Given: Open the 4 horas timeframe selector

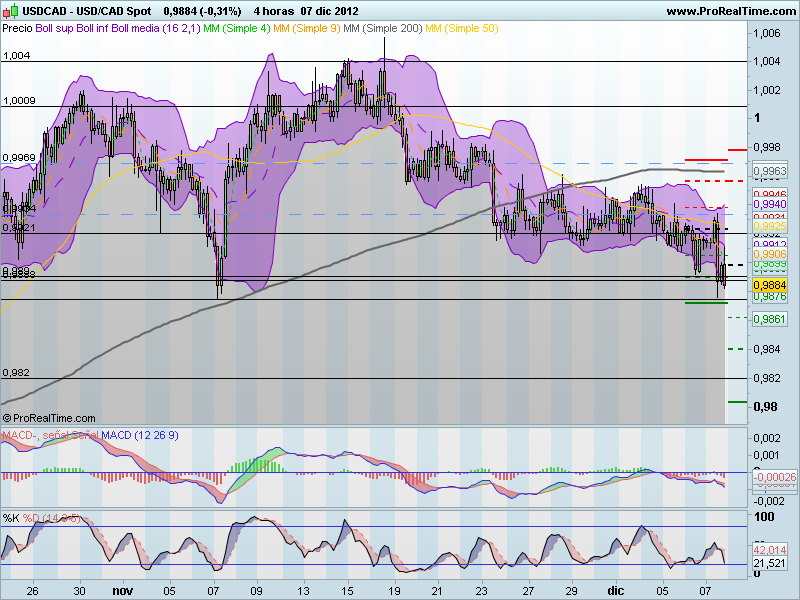Looking at the screenshot, I should click(x=272, y=10).
